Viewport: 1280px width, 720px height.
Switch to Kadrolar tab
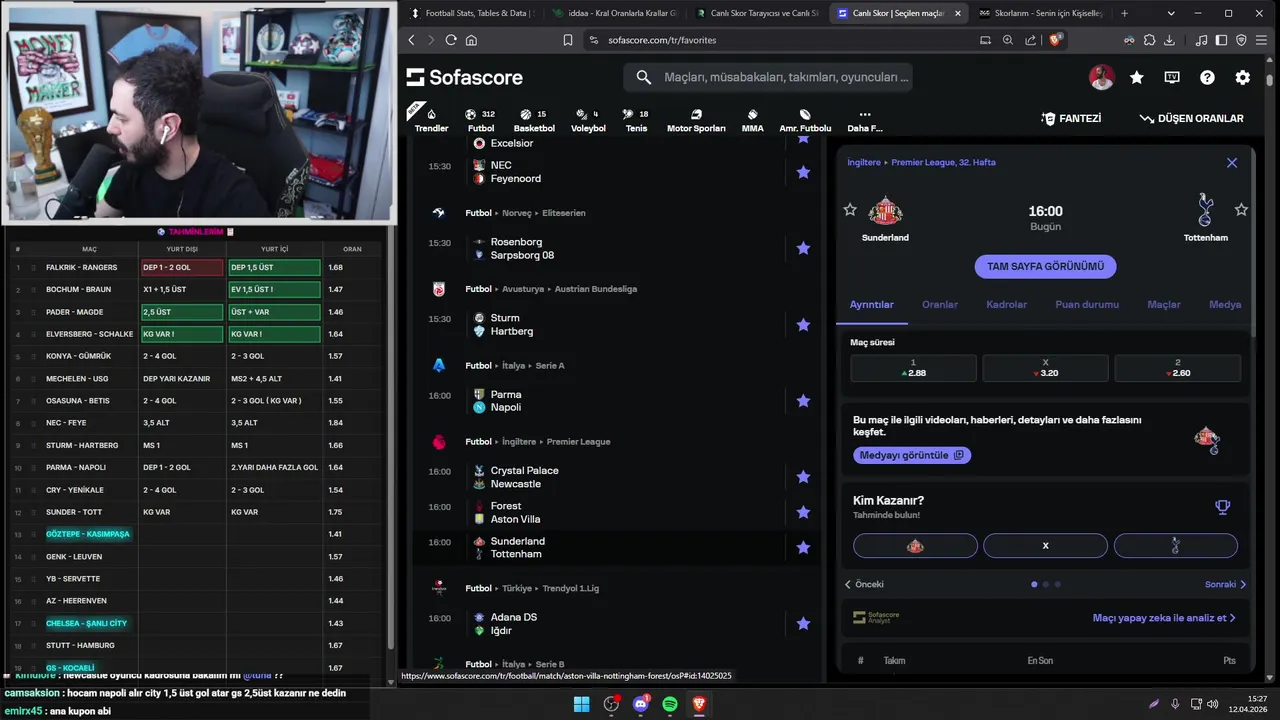click(x=1006, y=304)
